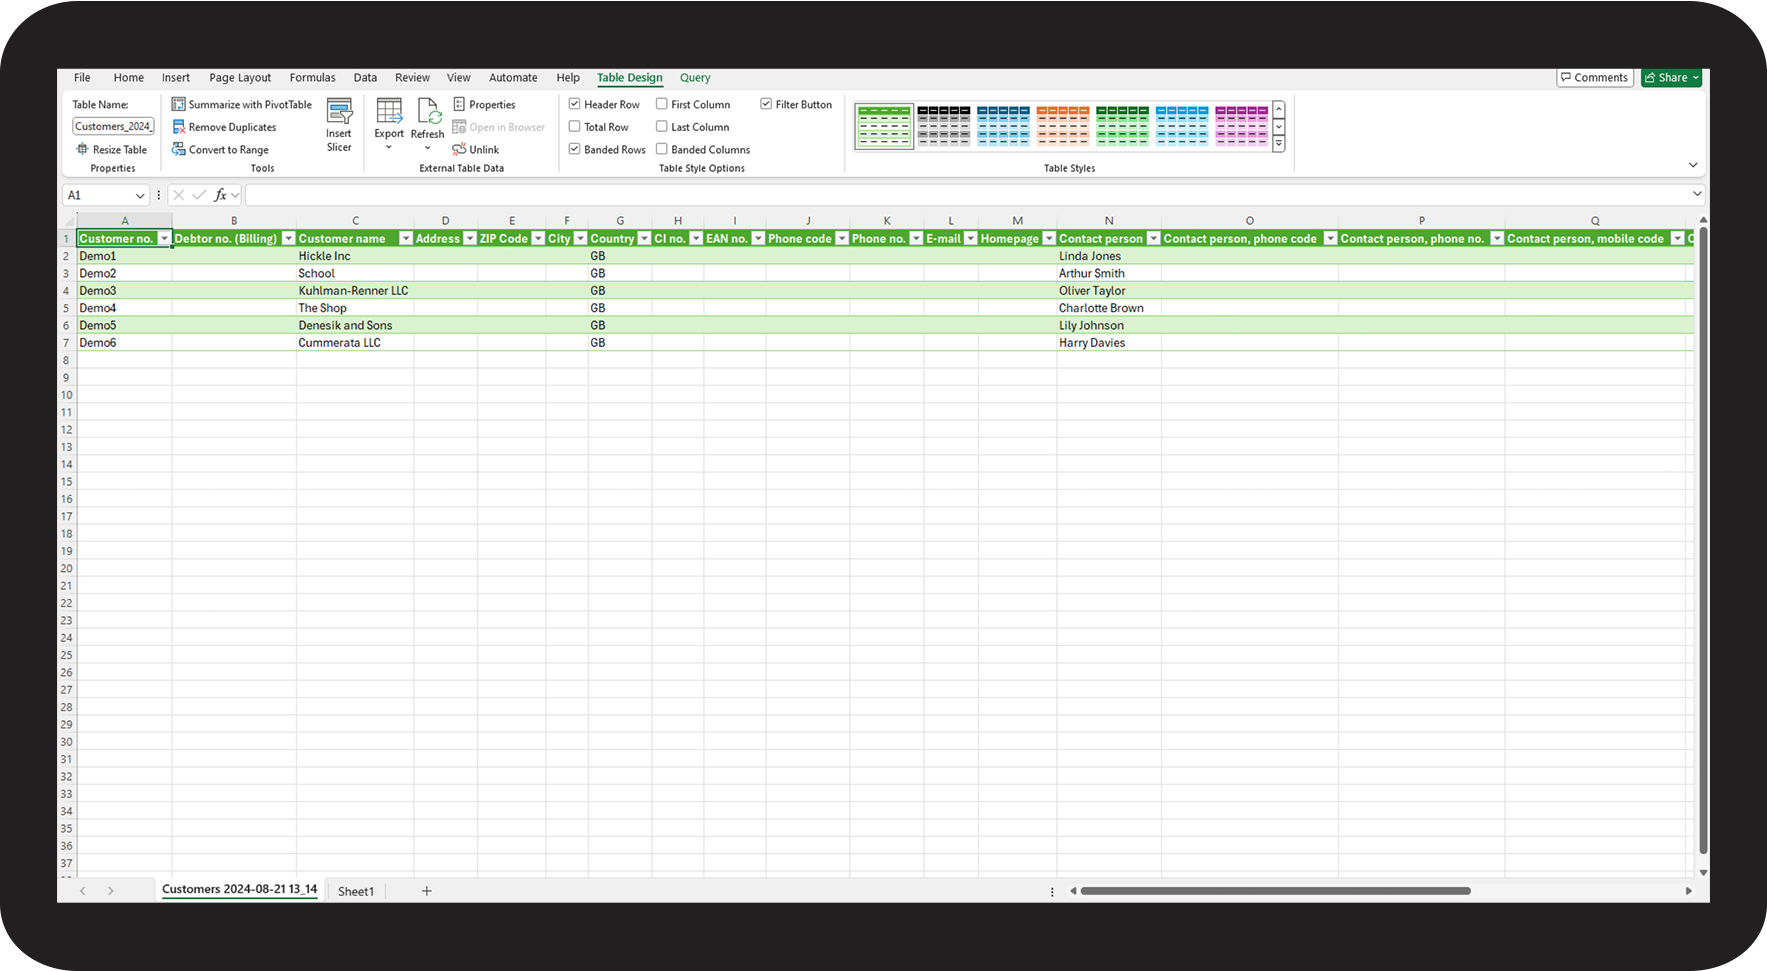Click the Remove Duplicates icon
Image resolution: width=1767 pixels, height=971 pixels.
(179, 127)
